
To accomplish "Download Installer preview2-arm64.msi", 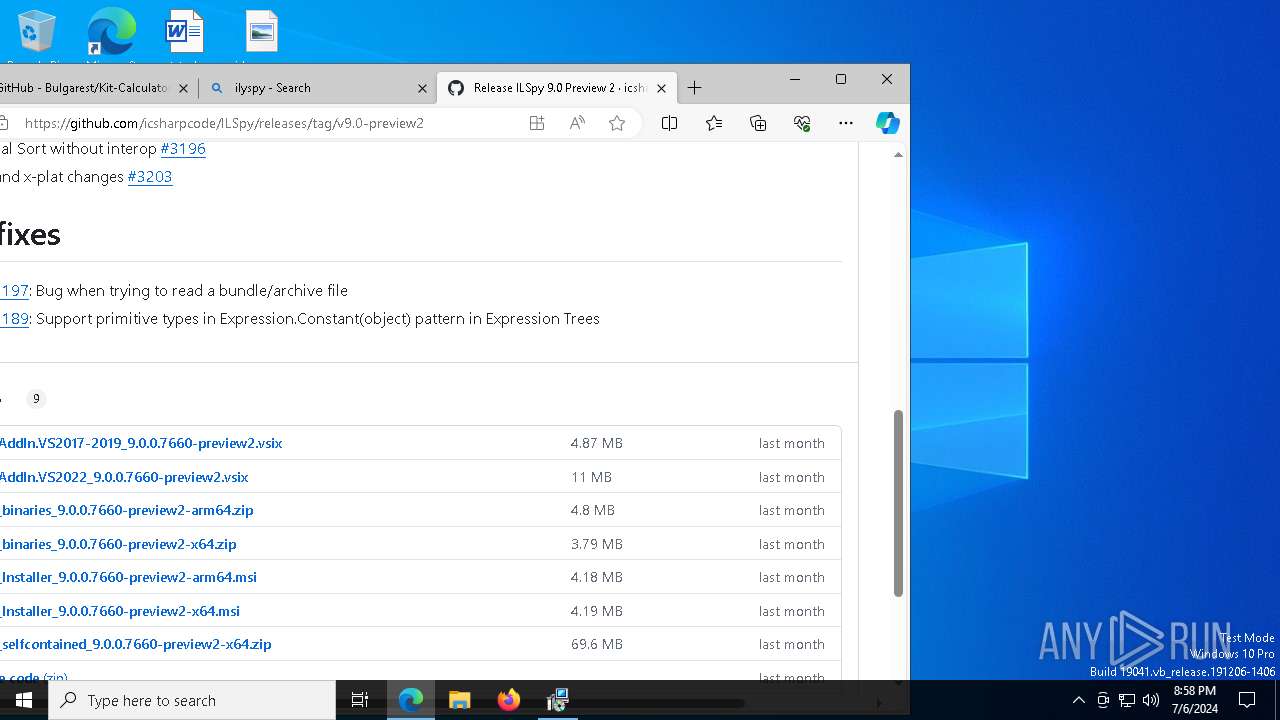I will (128, 577).
